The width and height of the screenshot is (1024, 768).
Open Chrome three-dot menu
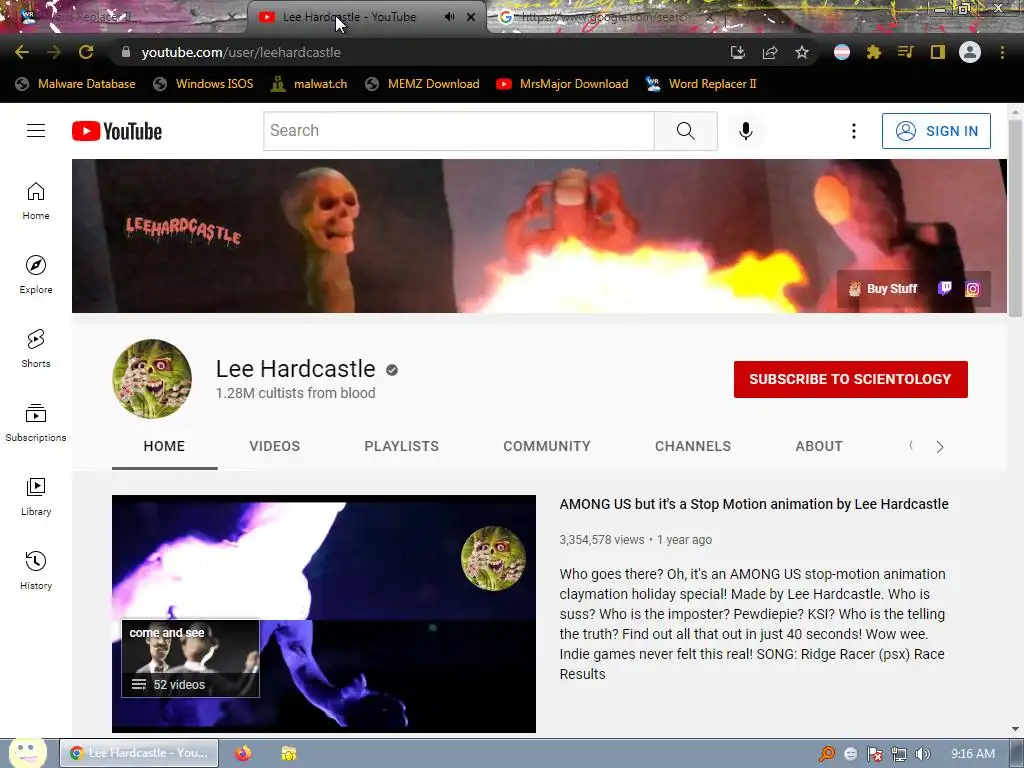click(1002, 52)
